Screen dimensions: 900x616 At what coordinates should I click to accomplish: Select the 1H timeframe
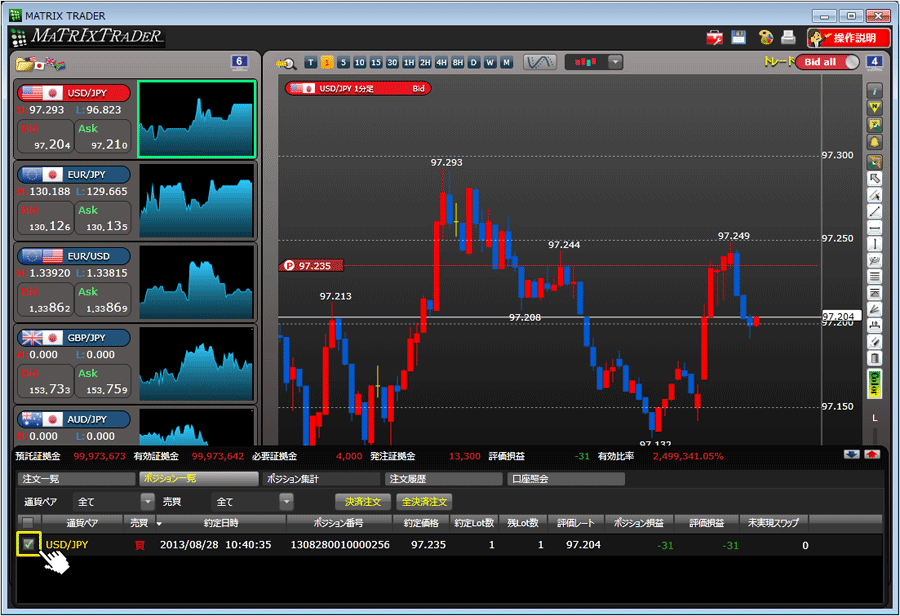click(409, 63)
